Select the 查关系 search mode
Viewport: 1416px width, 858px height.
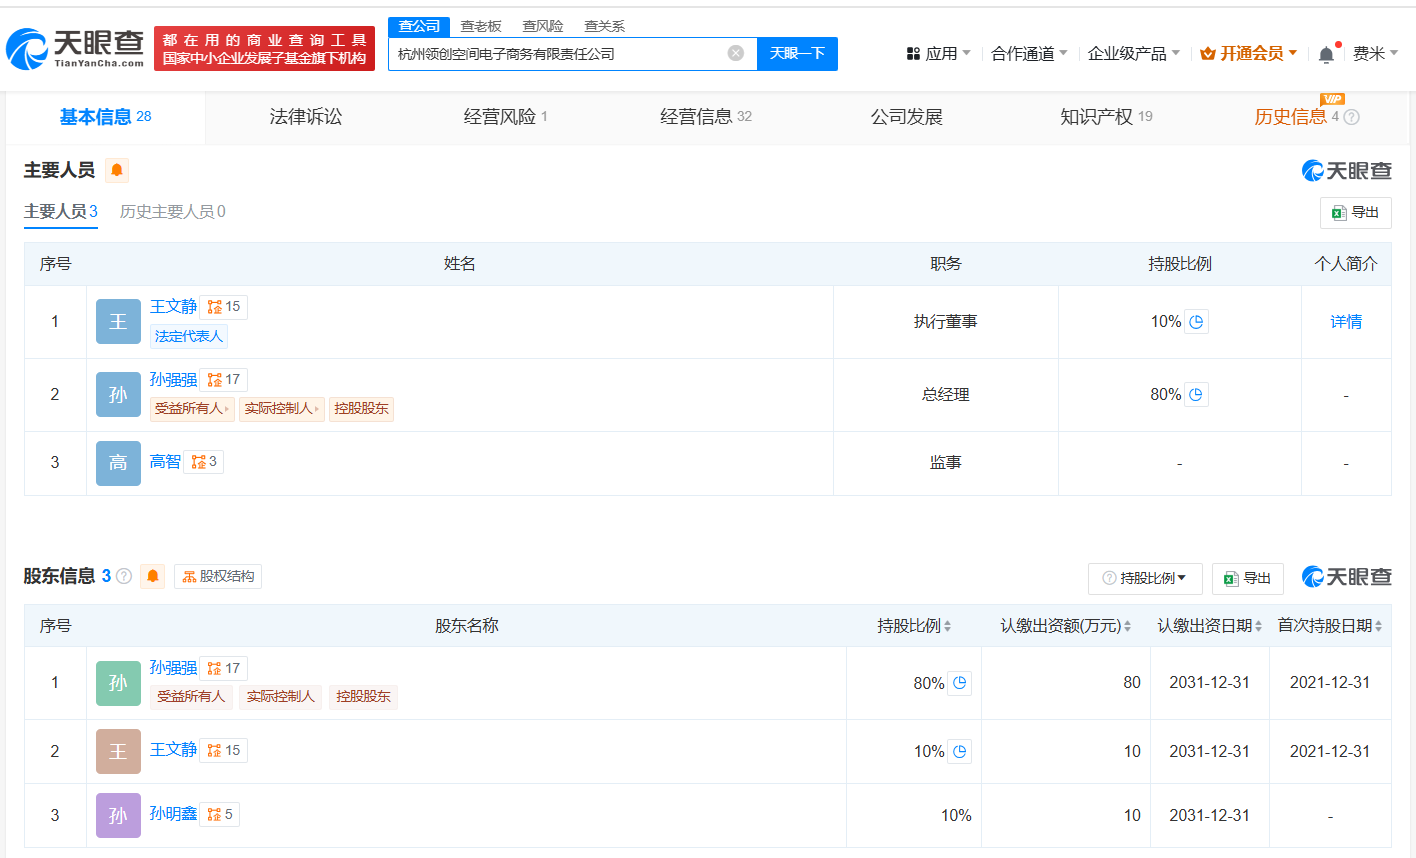click(605, 26)
